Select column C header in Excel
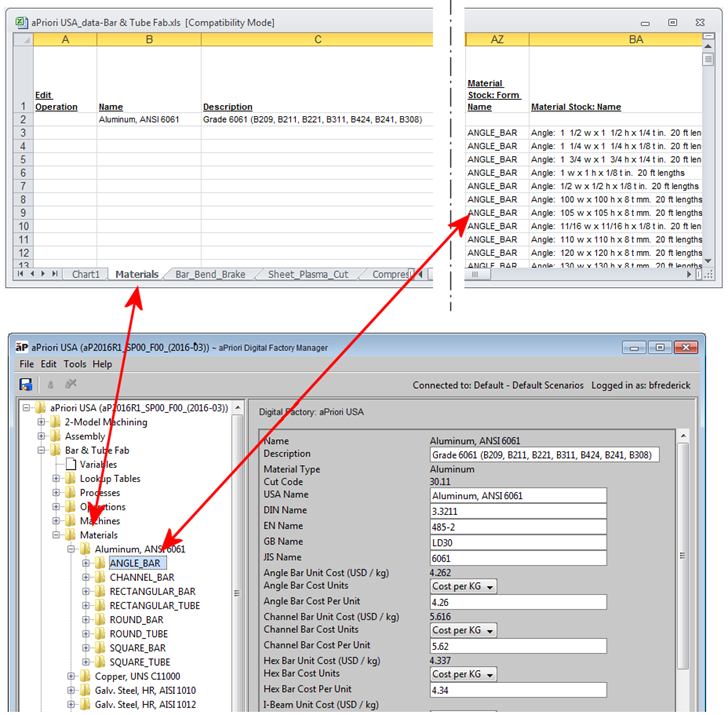The width and height of the screenshot is (728, 715). [317, 39]
